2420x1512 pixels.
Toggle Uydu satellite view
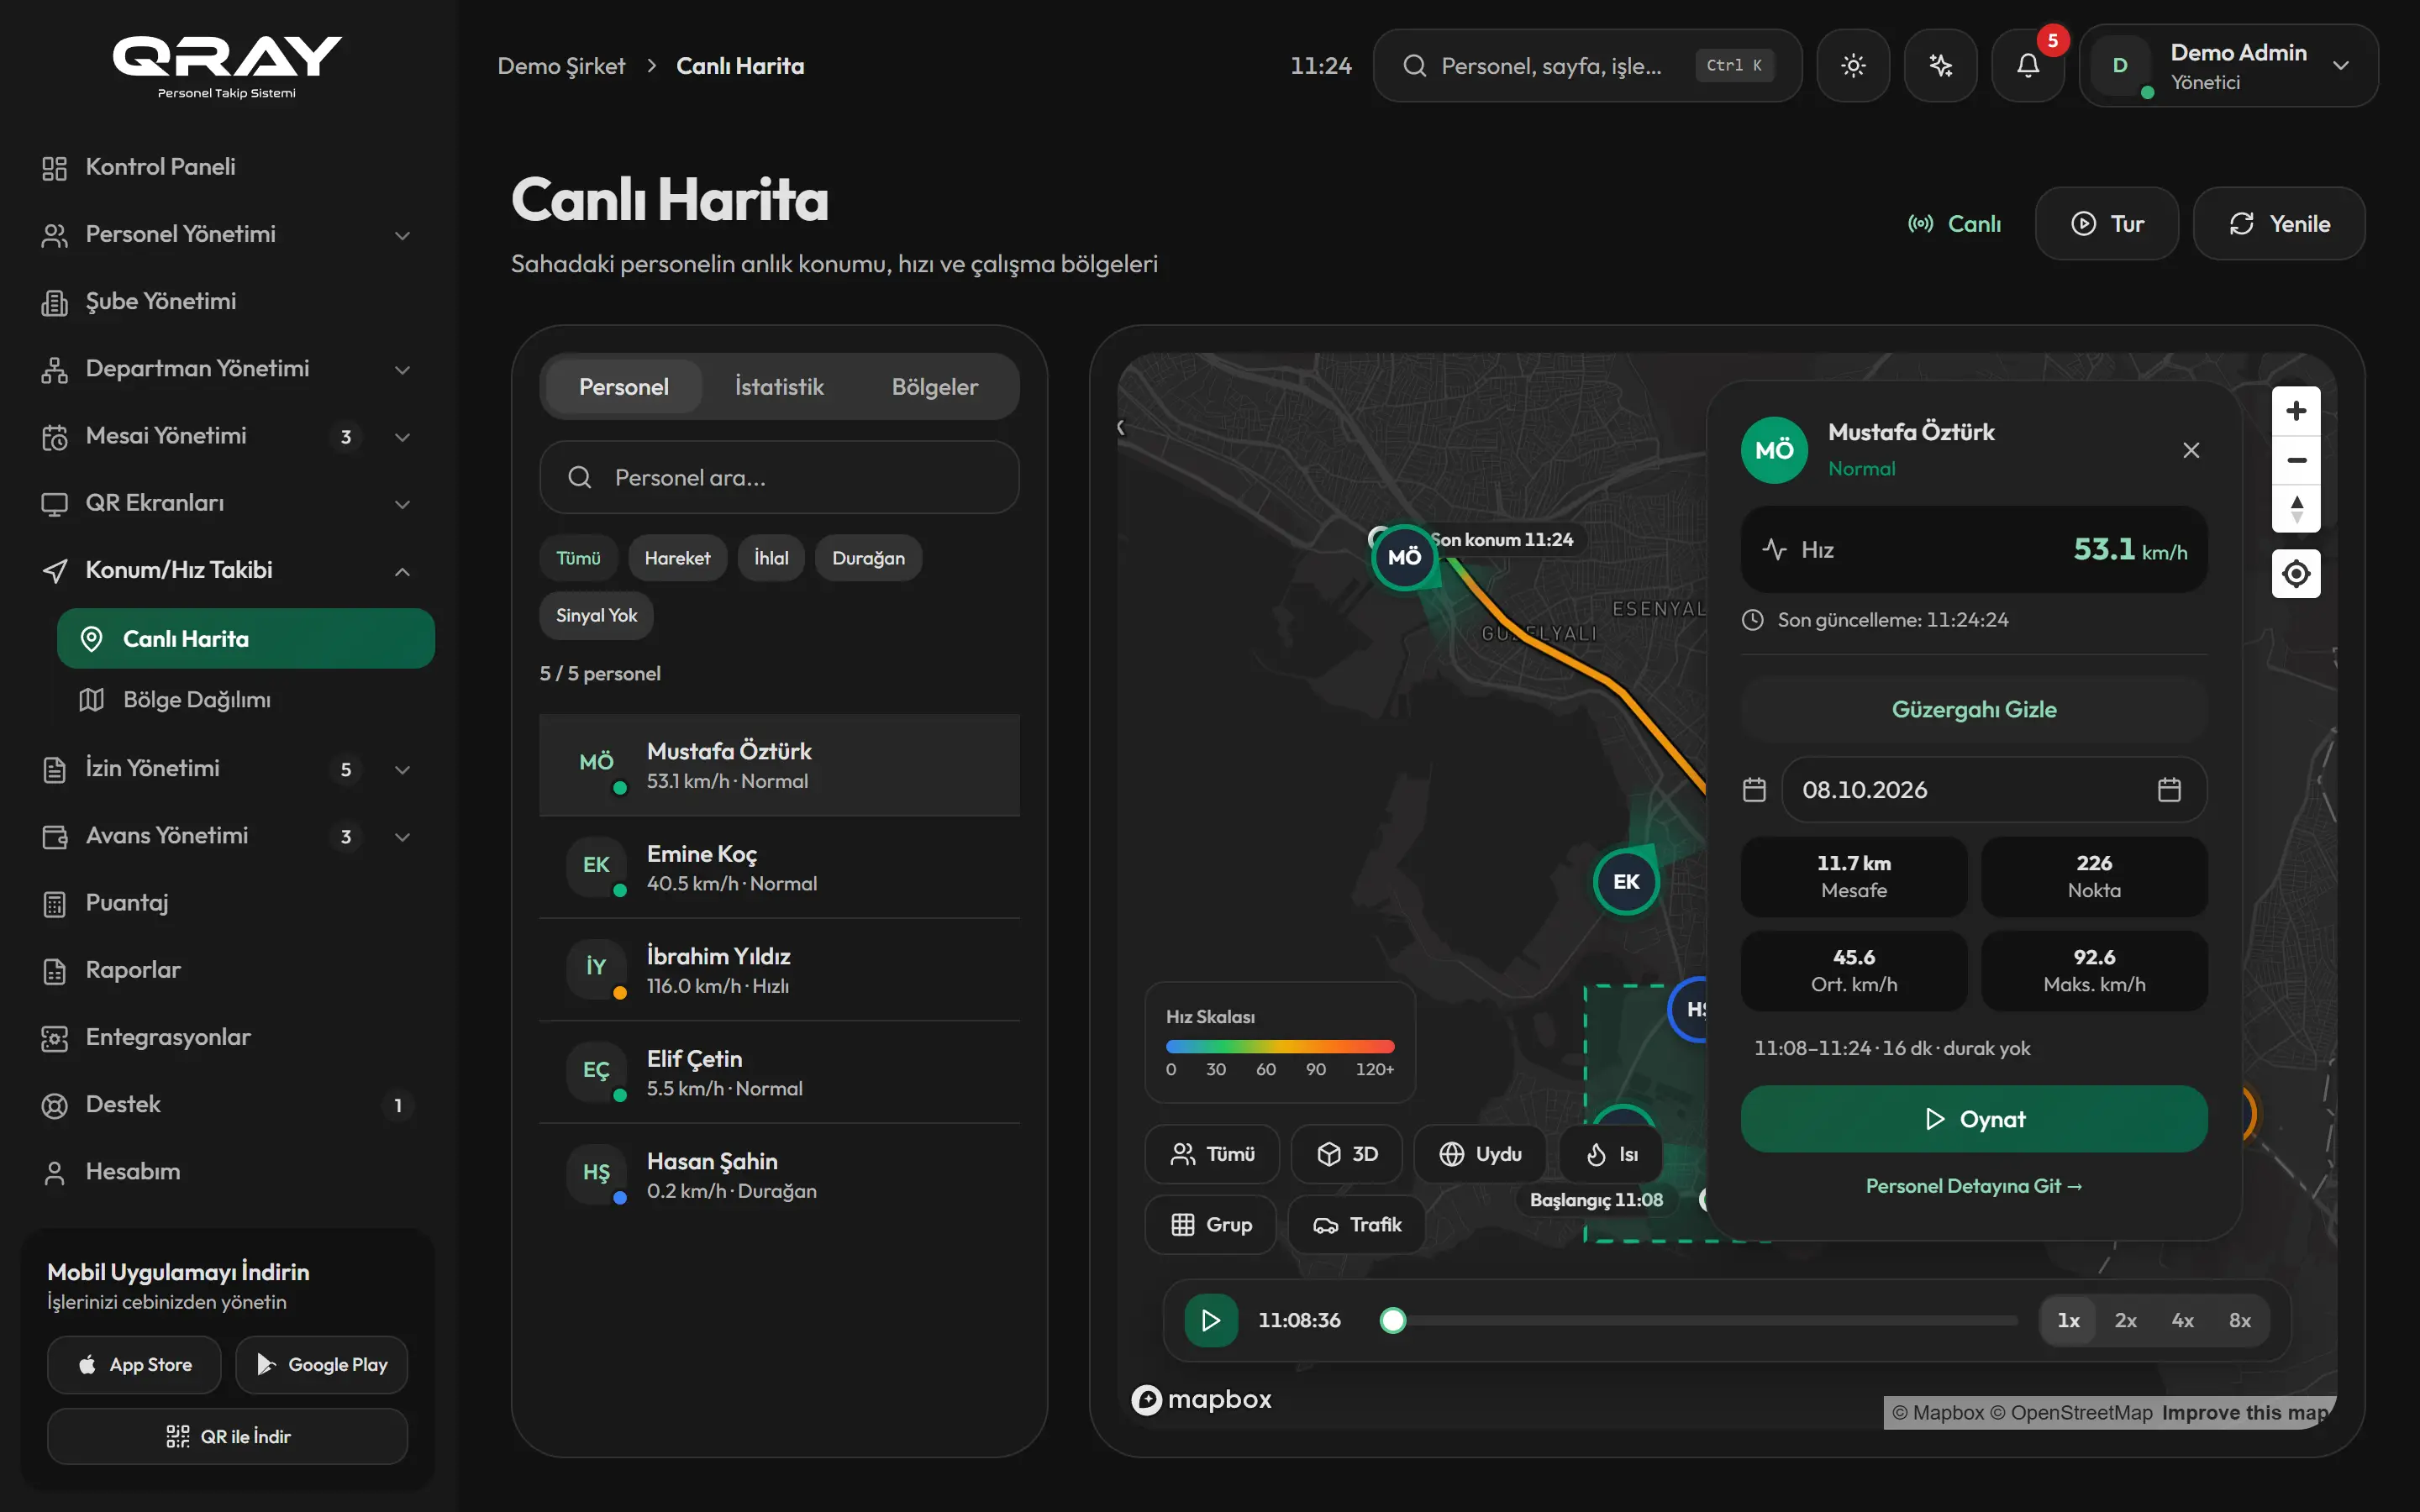[x=1479, y=1154]
